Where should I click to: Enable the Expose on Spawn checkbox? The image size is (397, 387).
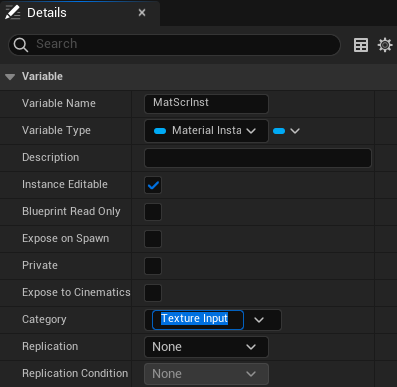point(153,239)
